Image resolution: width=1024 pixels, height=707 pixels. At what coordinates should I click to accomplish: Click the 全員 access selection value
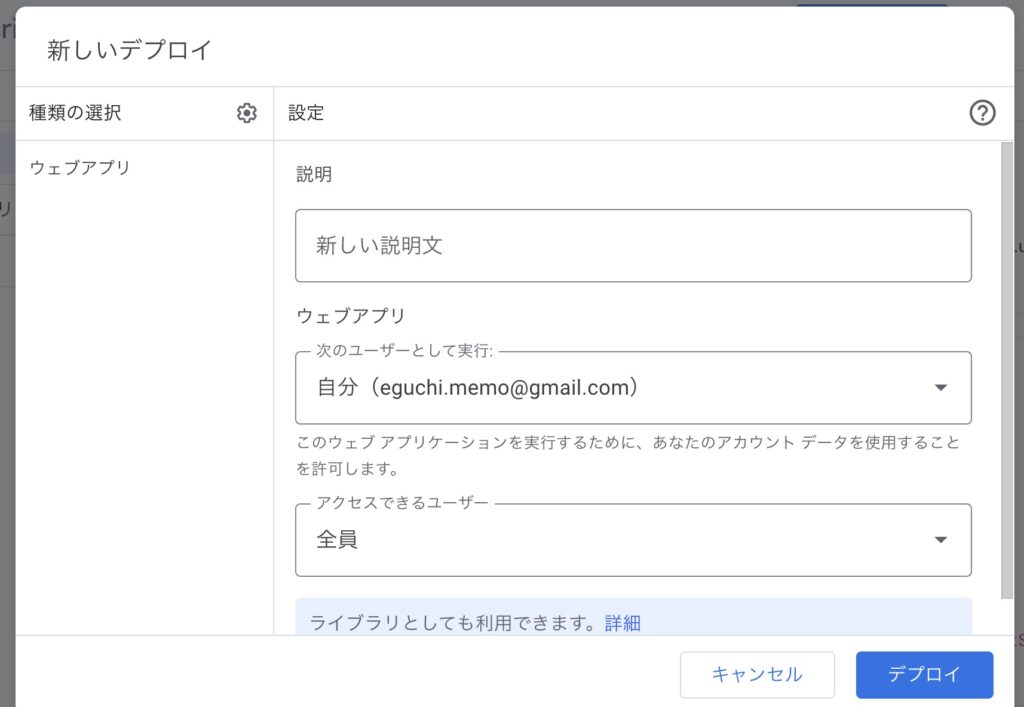click(x=337, y=540)
